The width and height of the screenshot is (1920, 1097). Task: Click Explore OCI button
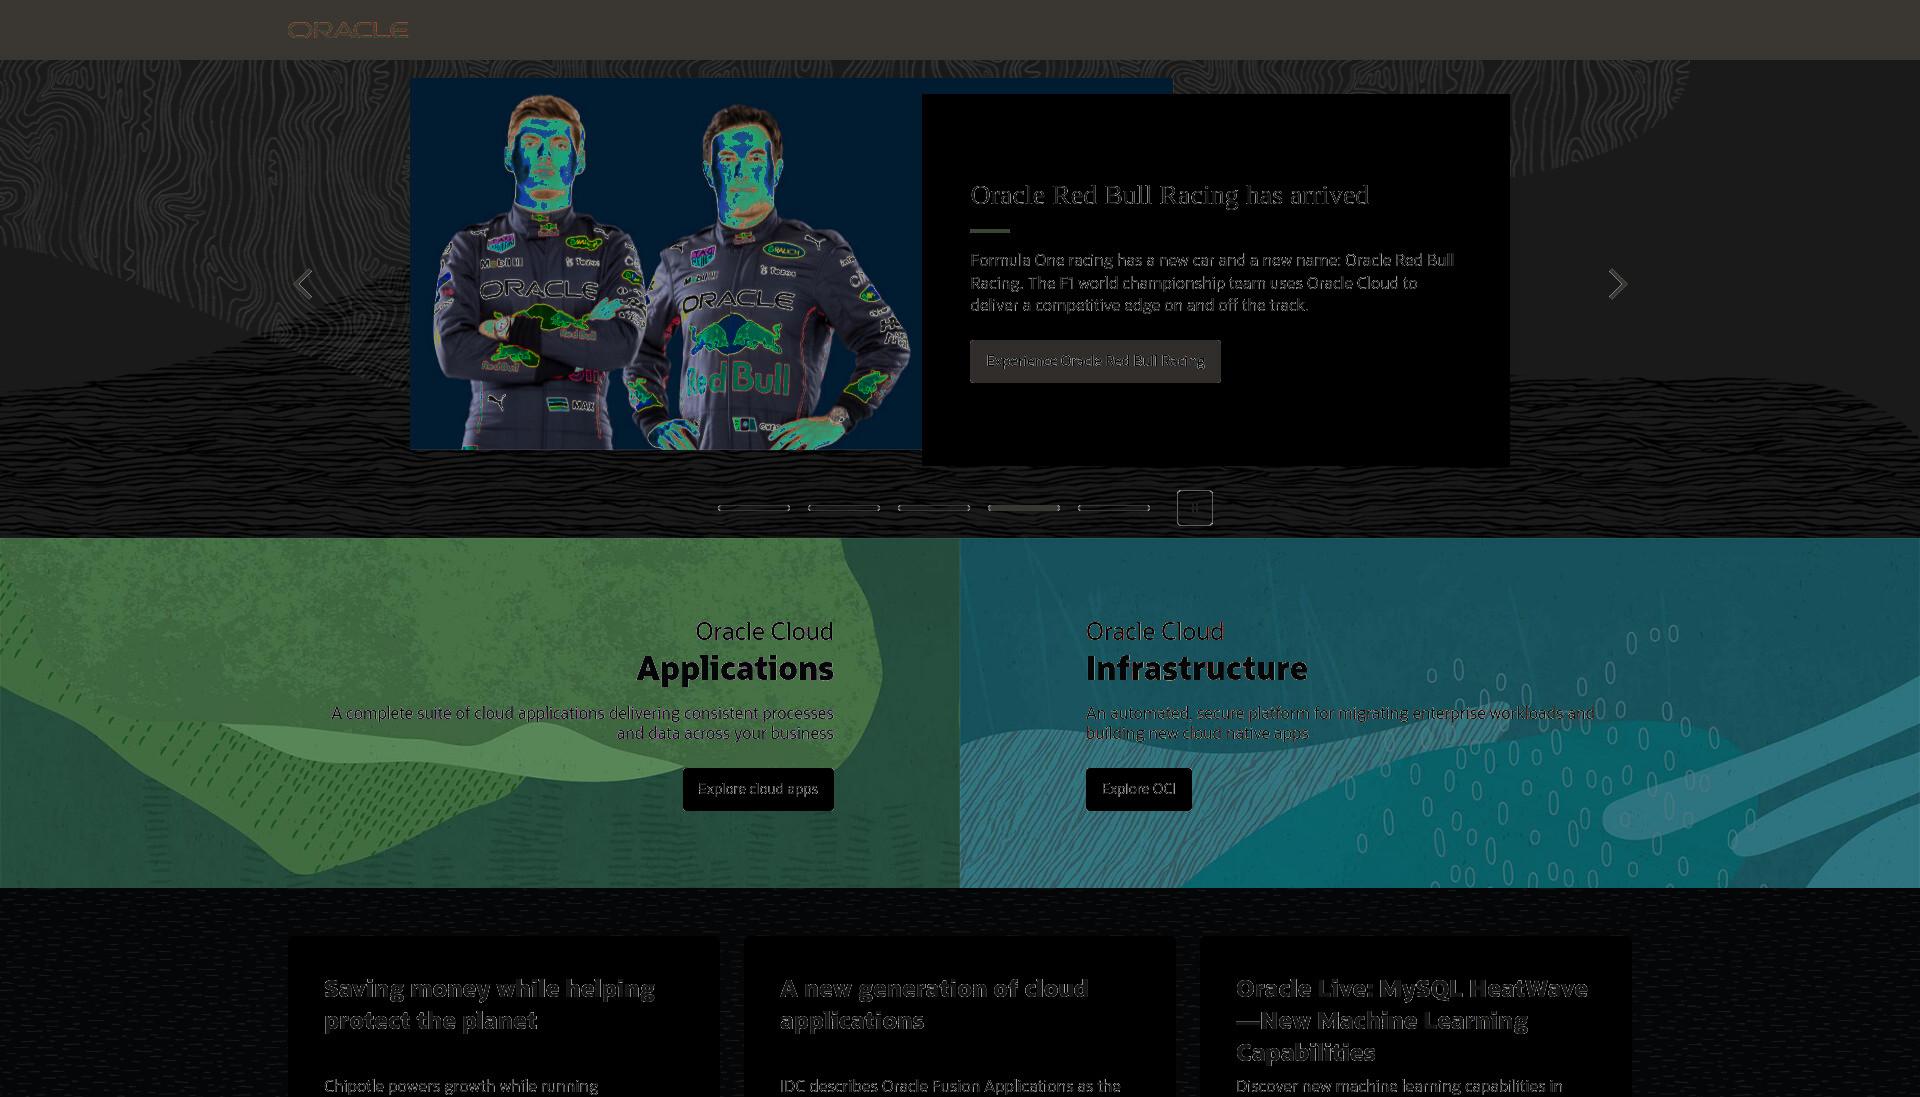click(x=1138, y=789)
